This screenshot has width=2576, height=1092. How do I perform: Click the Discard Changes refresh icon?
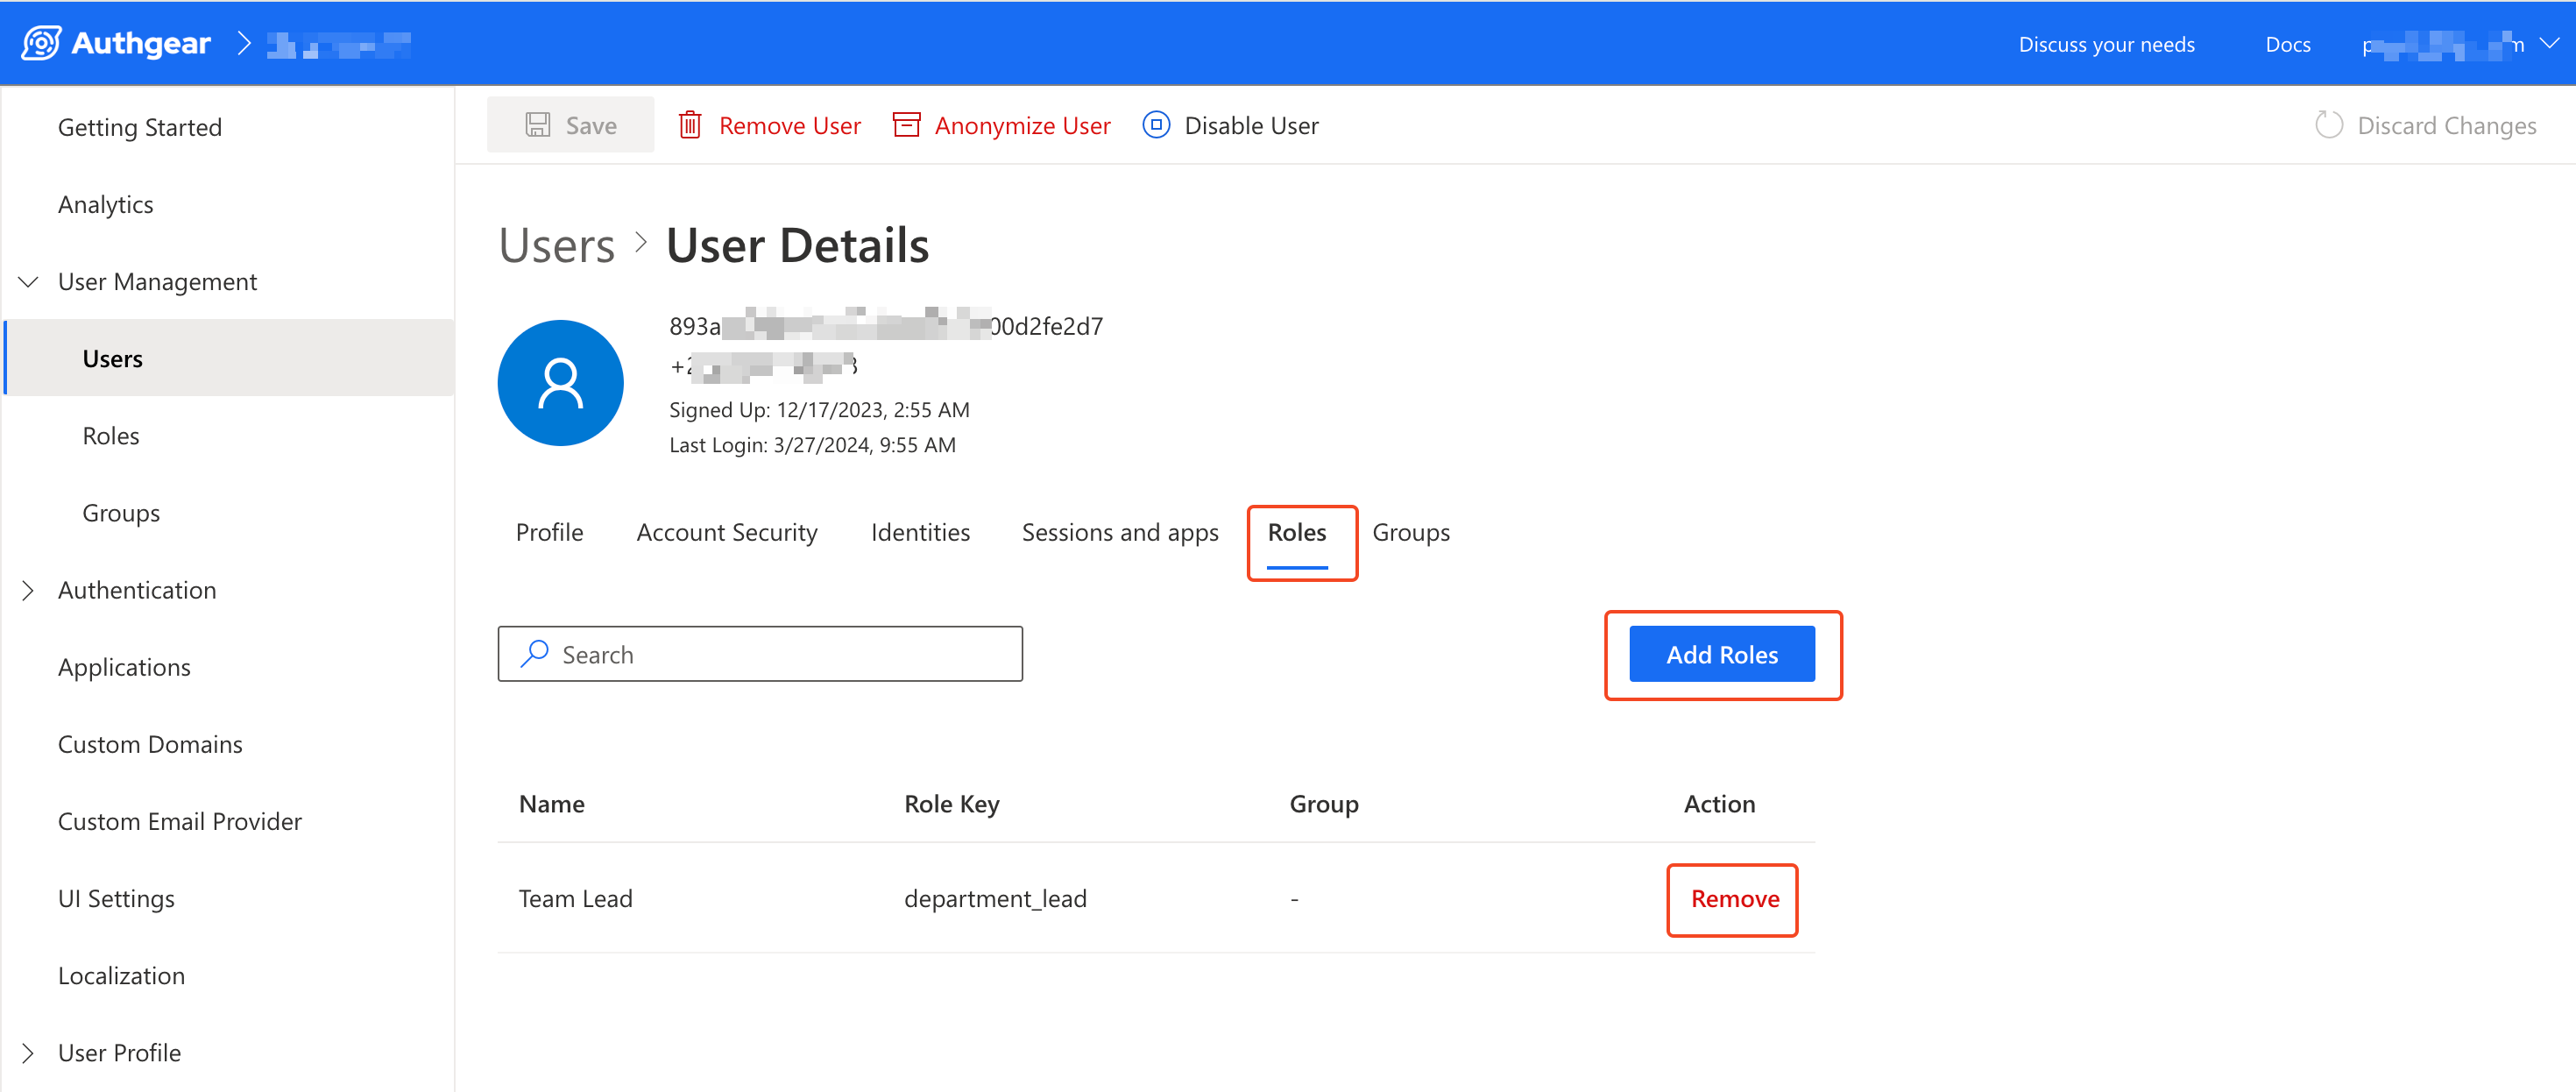(2329, 125)
